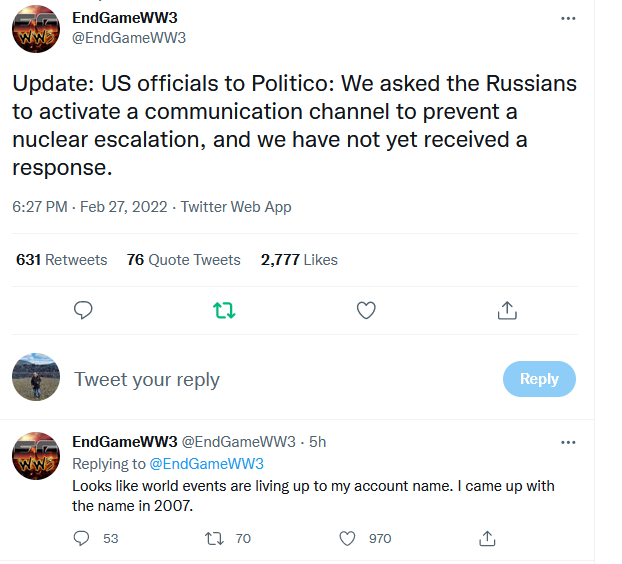Retweet the reply with 70 retweets
This screenshot has height=564, width=622.
click(x=213, y=538)
